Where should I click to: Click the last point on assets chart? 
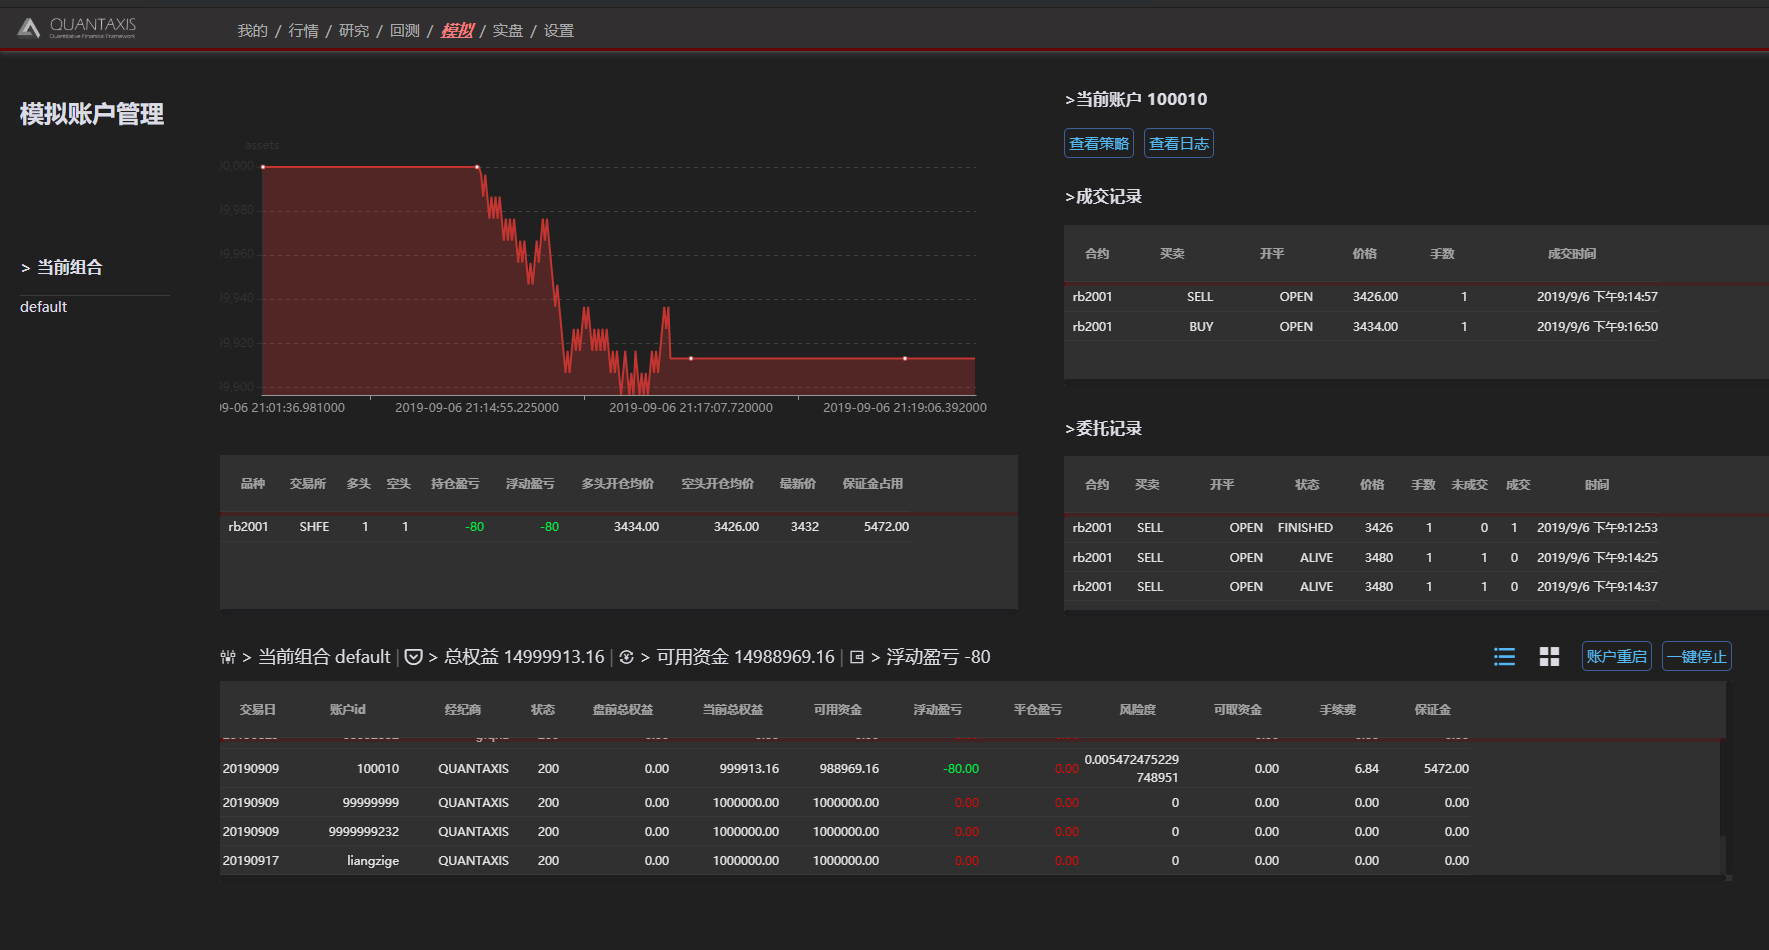[x=905, y=358]
